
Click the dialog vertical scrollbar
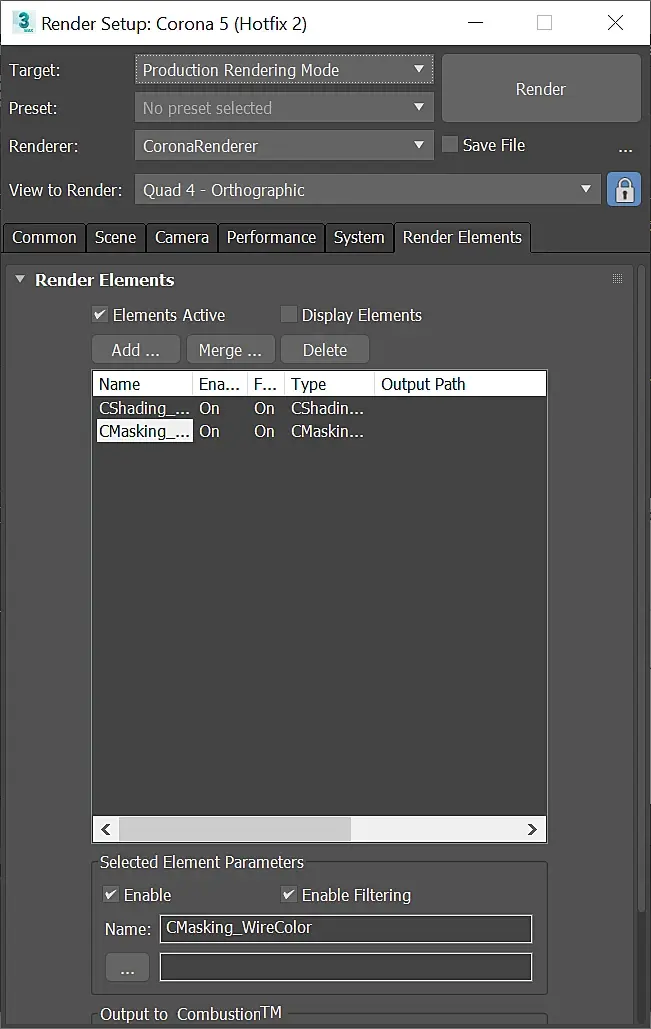pos(642,587)
